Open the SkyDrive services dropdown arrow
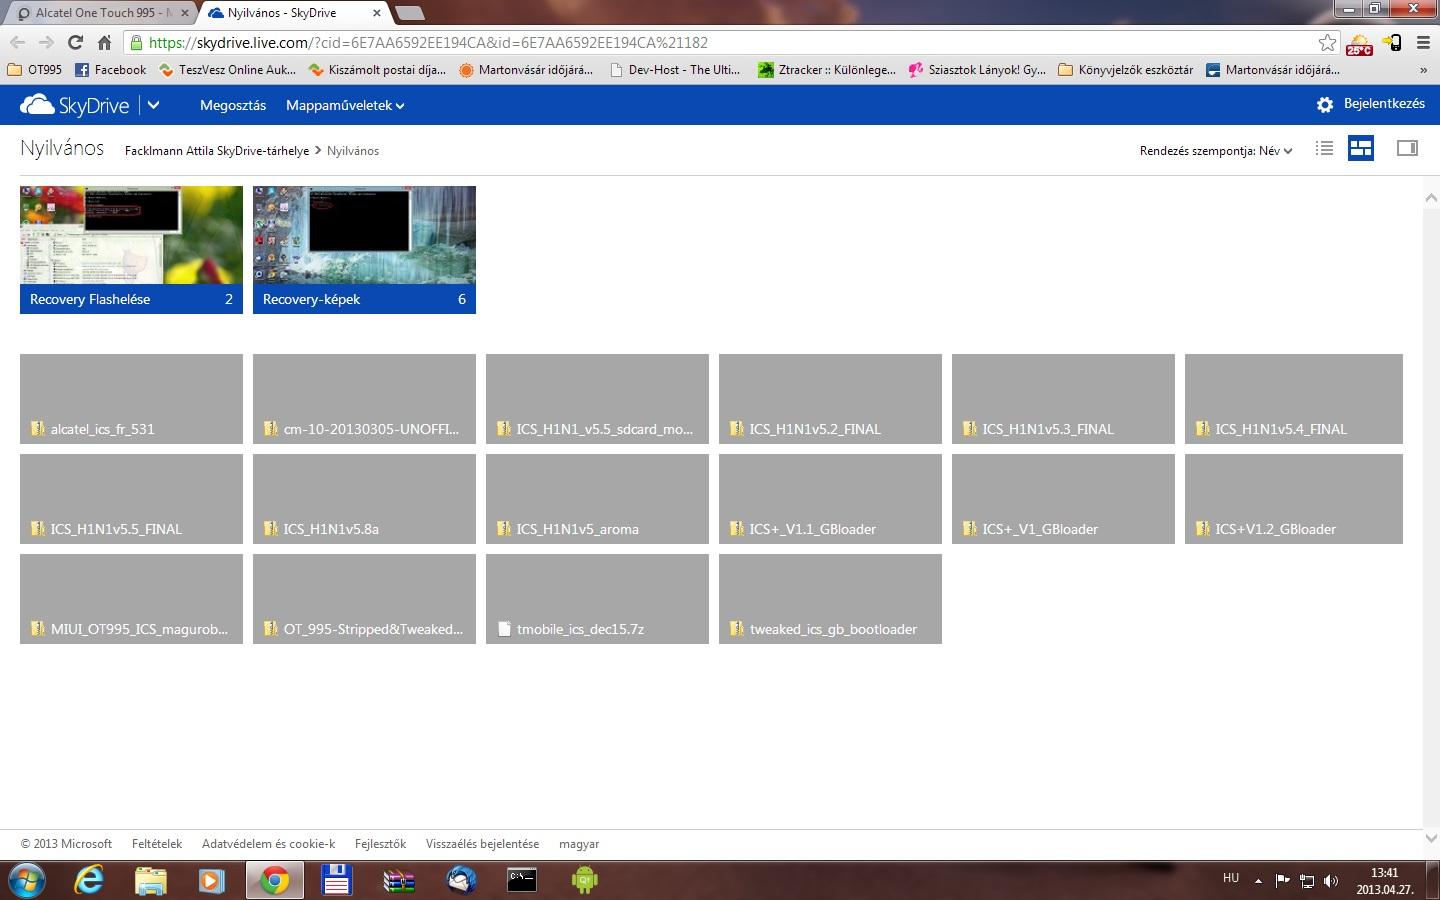The image size is (1440, 900). pyautogui.click(x=154, y=105)
